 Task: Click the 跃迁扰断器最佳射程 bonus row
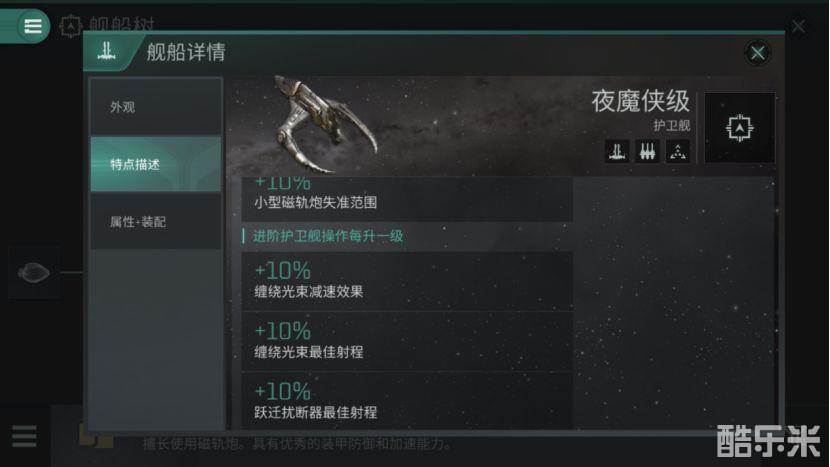(407, 401)
